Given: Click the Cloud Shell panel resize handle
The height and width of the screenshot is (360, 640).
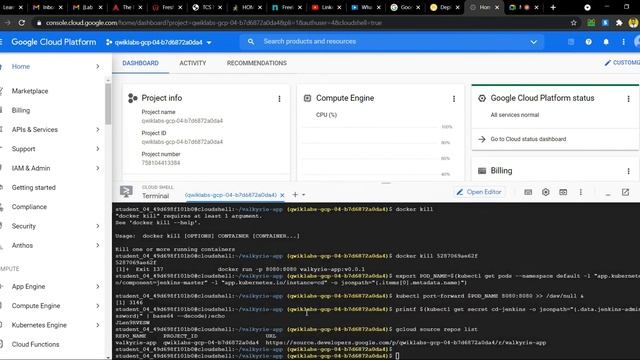Looking at the screenshot, I should click(x=386, y=183).
